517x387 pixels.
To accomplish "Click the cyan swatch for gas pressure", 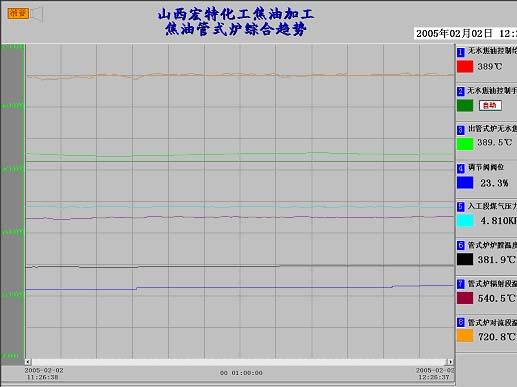I will click(x=465, y=221).
